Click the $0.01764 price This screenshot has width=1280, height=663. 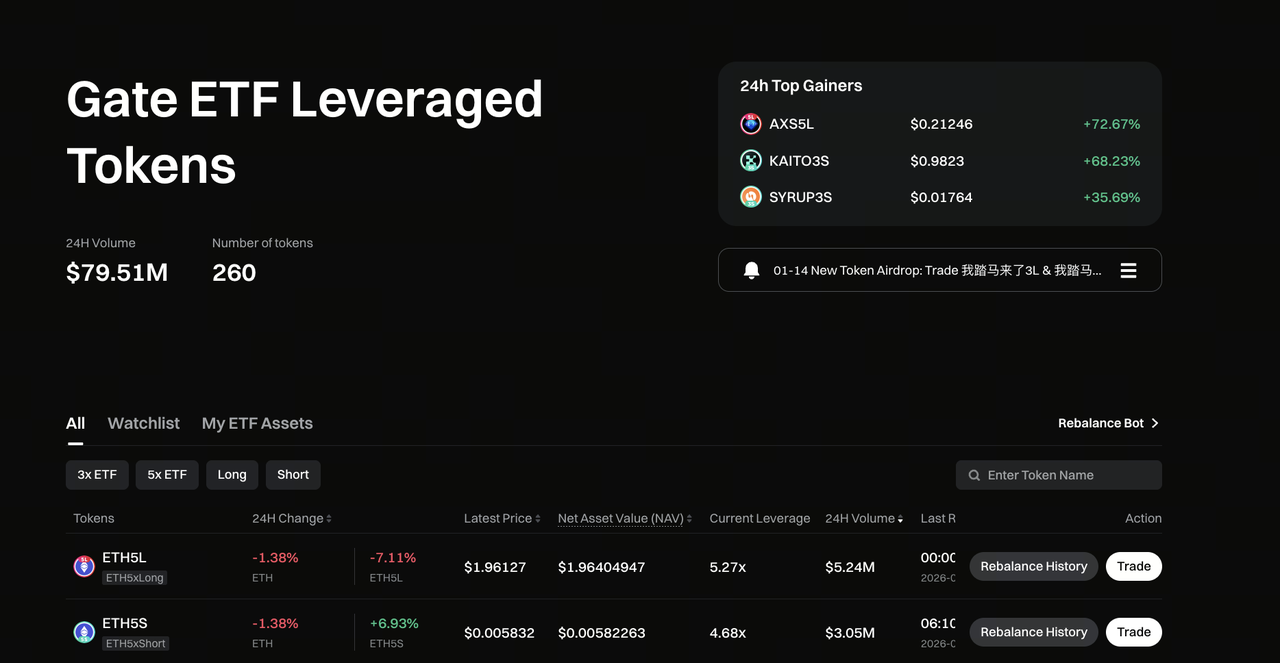[941, 197]
